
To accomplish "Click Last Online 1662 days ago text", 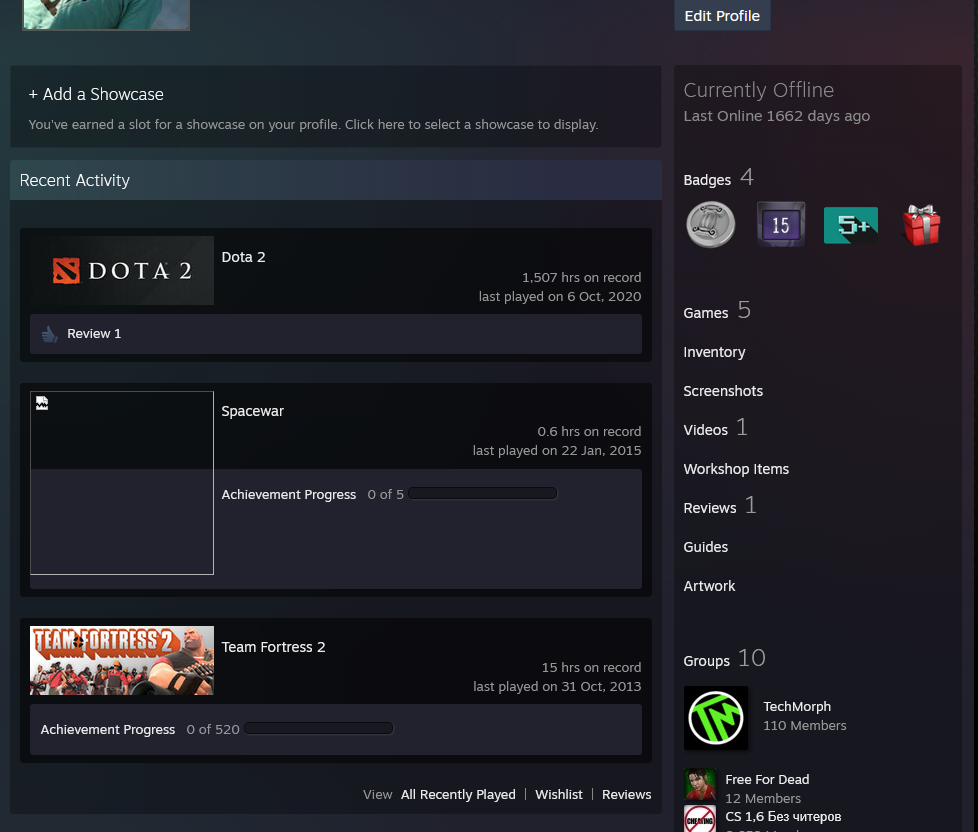I will click(x=777, y=116).
